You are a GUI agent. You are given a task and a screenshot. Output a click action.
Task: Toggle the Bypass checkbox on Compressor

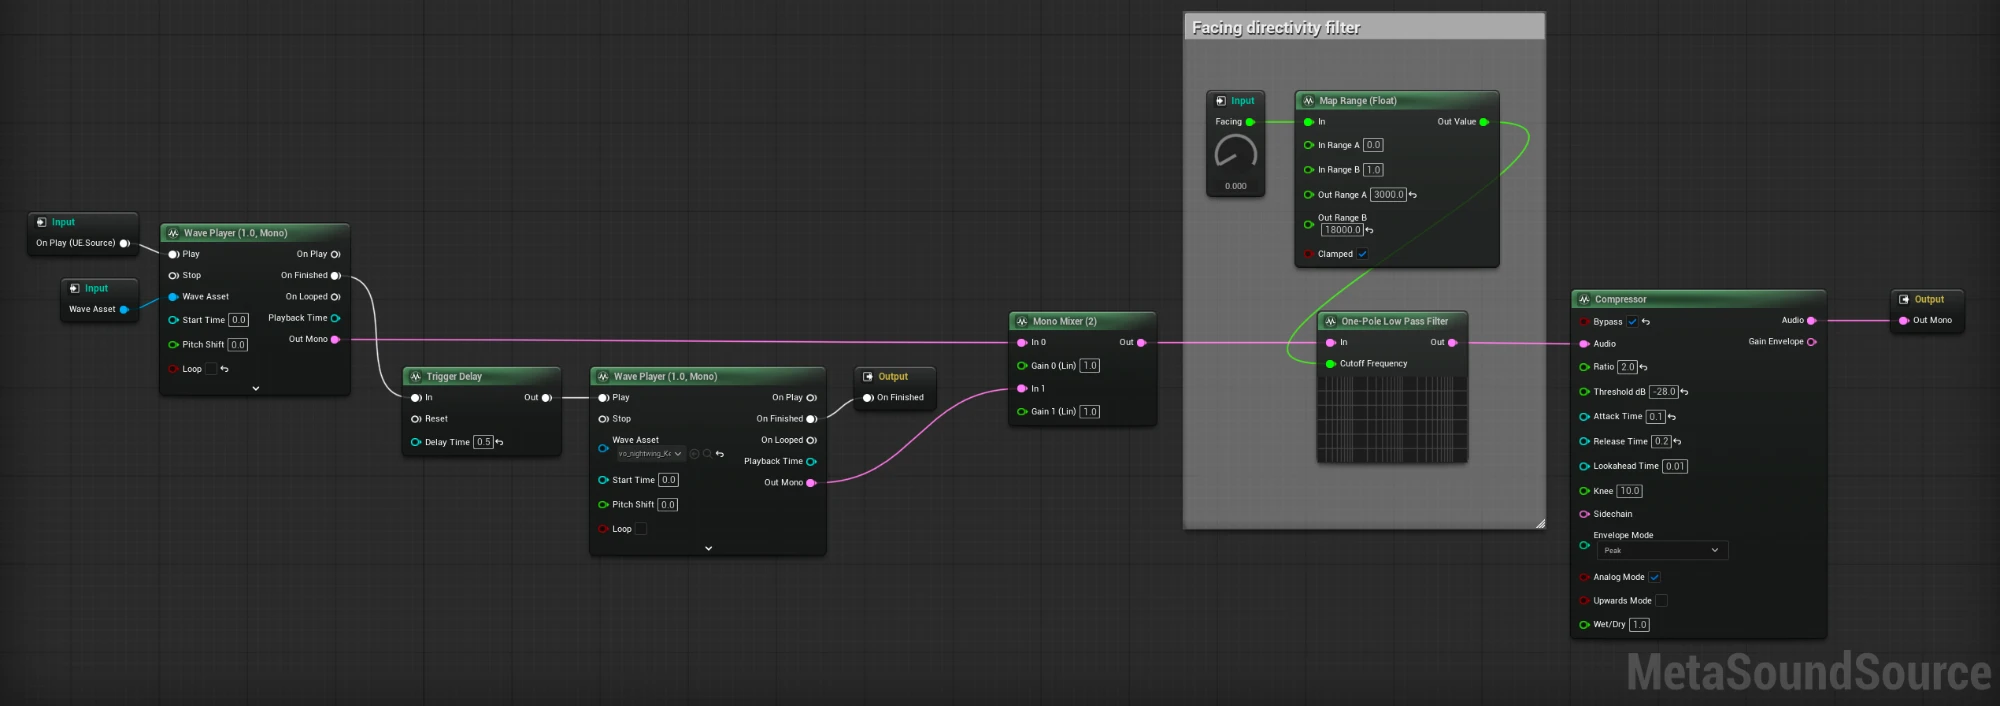(x=1632, y=322)
